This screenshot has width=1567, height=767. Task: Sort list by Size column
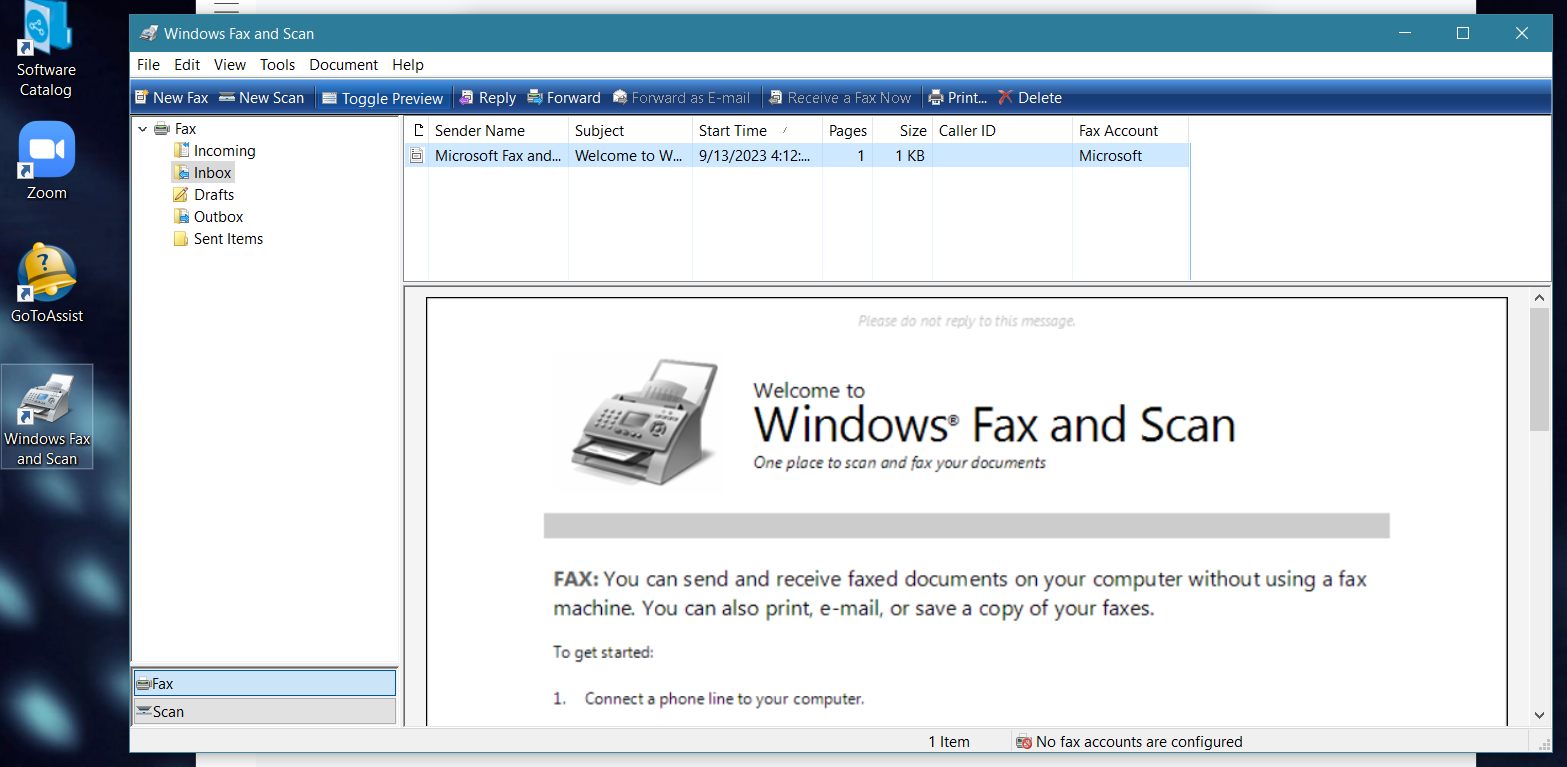click(902, 131)
